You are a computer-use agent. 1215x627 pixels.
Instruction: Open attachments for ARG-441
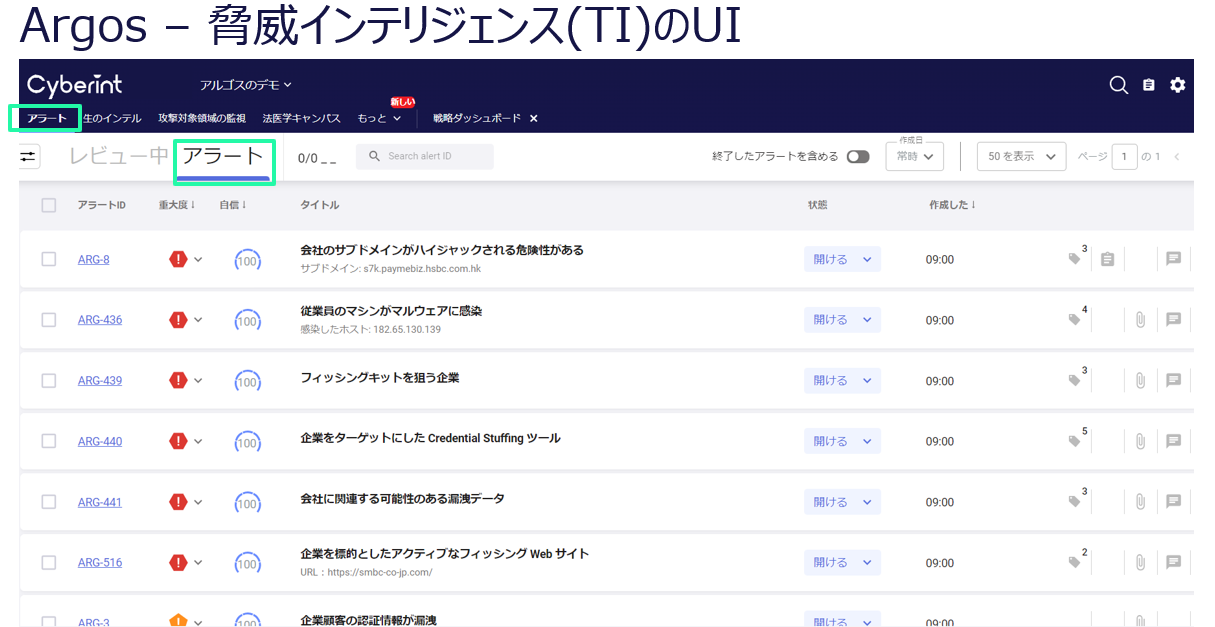click(x=1140, y=501)
